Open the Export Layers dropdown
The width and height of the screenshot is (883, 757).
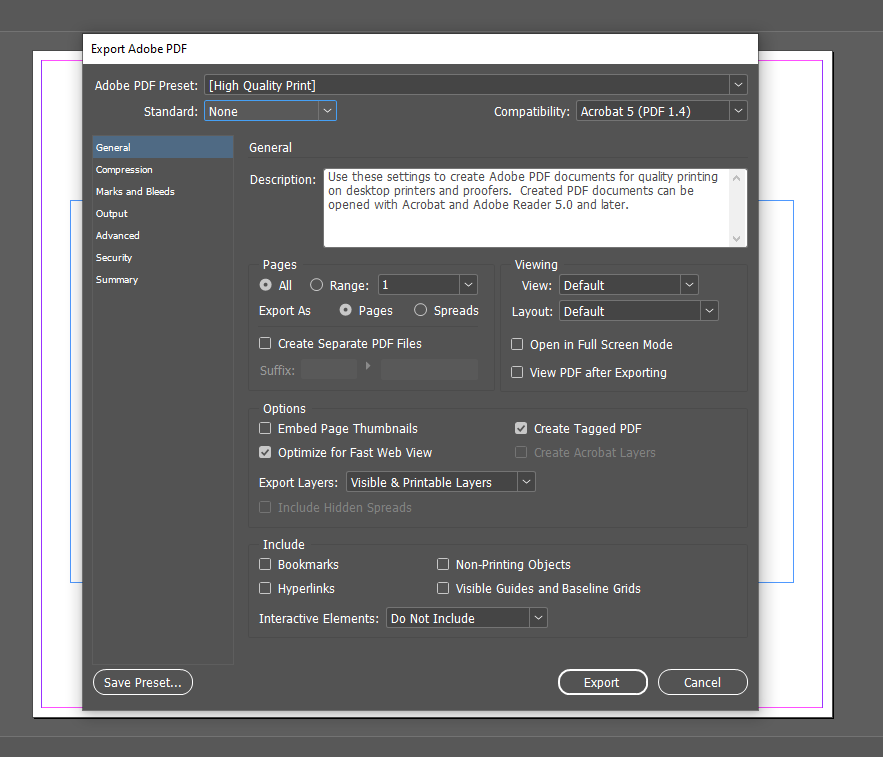pos(440,482)
